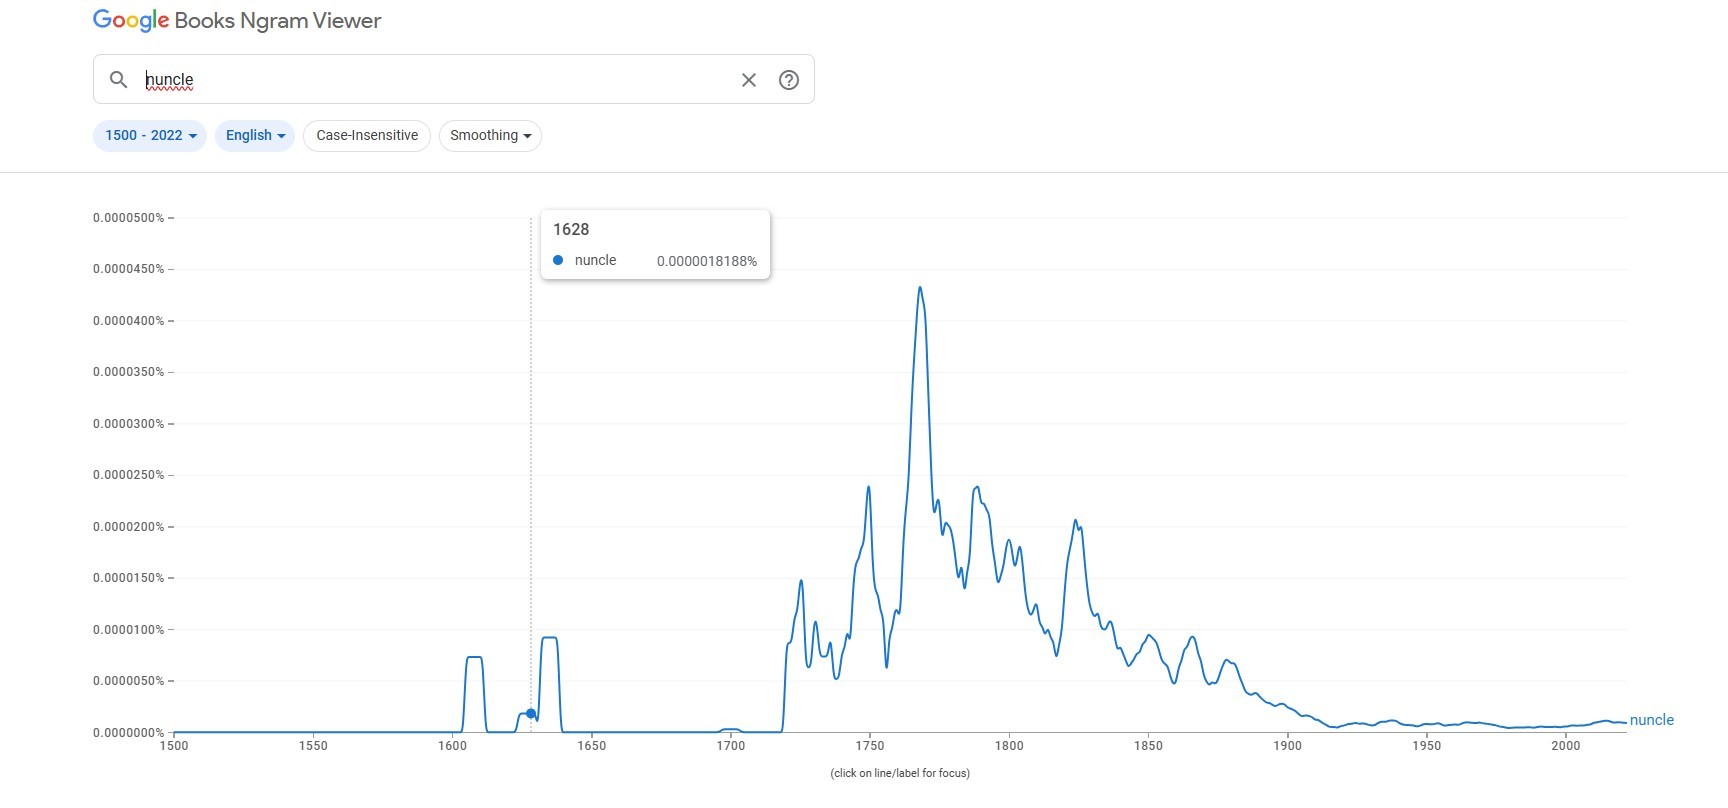Click the '(click on line/label for focus)' hint text
The width and height of the screenshot is (1728, 808).
pyautogui.click(x=900, y=773)
